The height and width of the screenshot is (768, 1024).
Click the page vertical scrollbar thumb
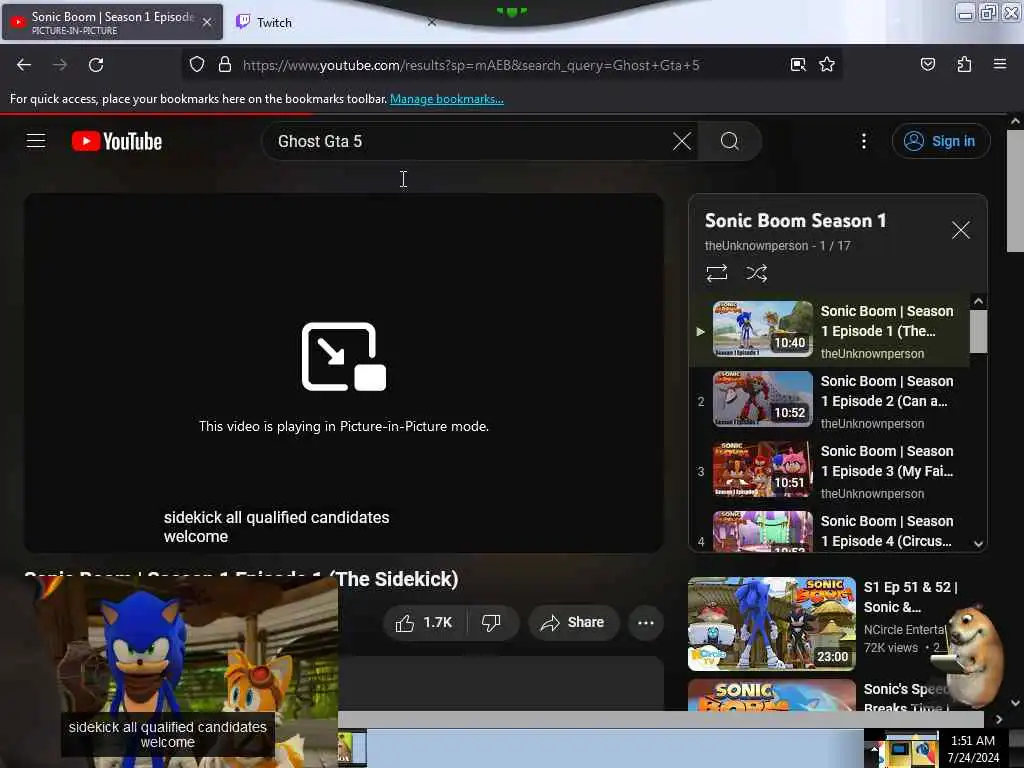[1015, 190]
